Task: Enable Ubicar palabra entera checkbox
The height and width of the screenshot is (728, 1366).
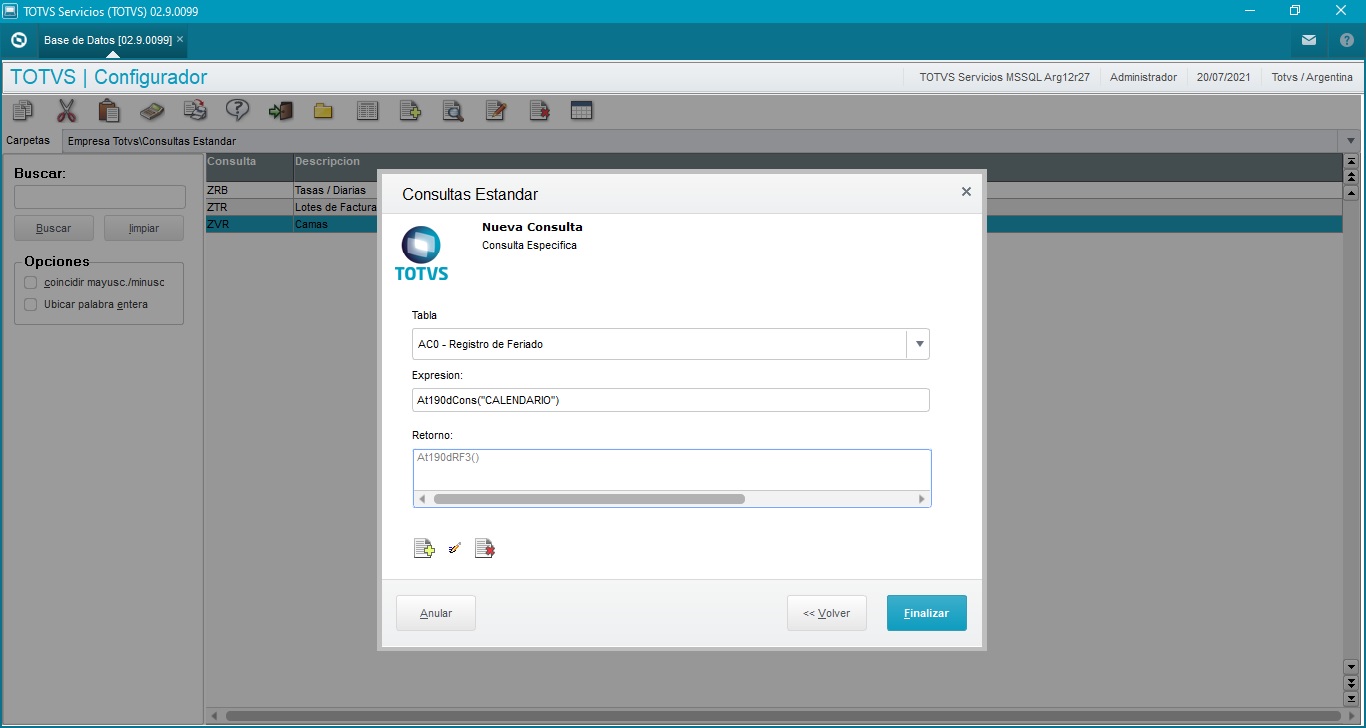Action: click(x=31, y=304)
